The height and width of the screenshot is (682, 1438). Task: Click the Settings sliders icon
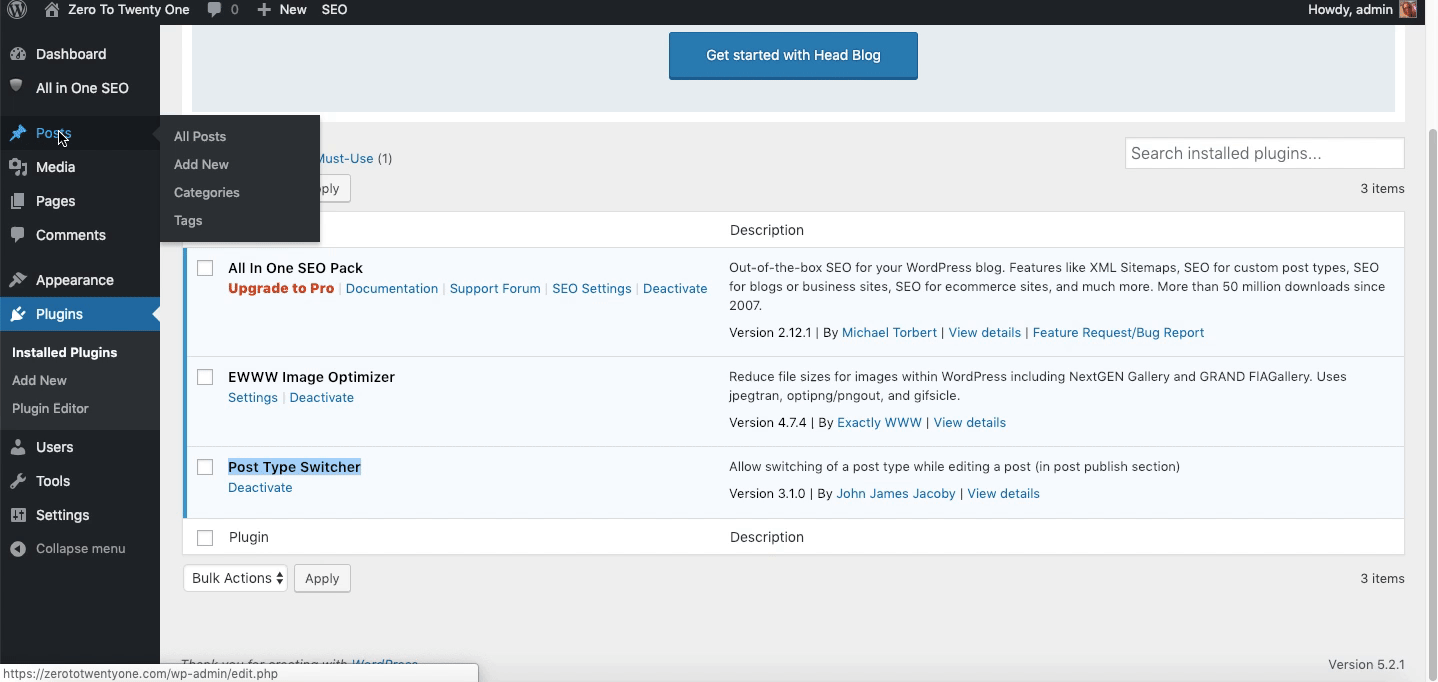[18, 515]
